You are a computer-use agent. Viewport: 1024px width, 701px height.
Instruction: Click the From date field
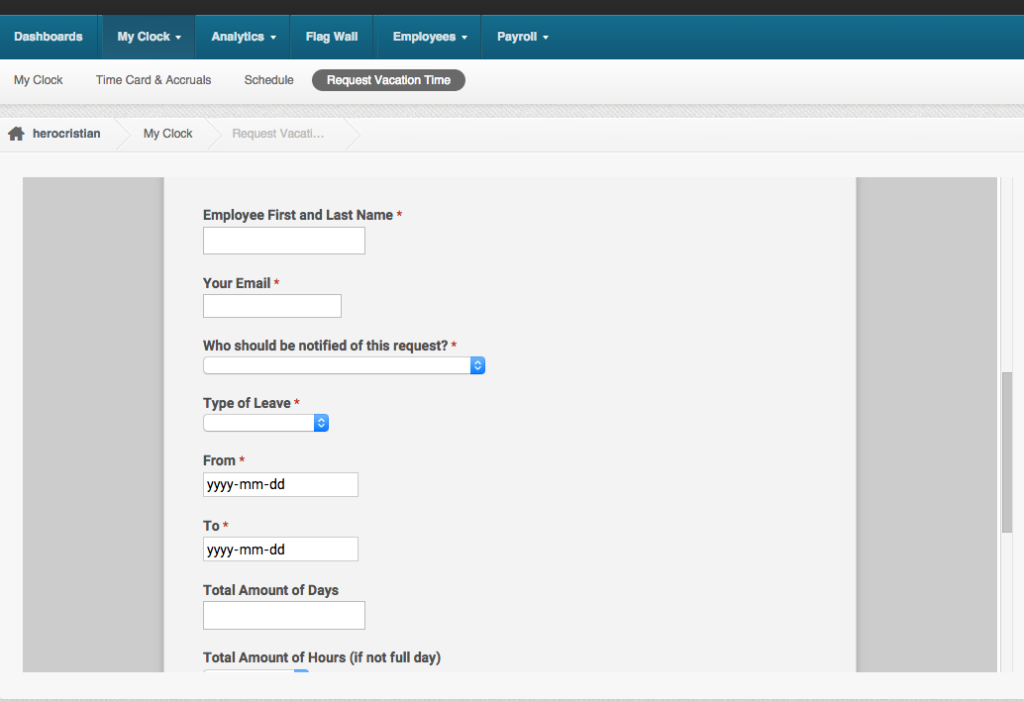[x=281, y=484]
